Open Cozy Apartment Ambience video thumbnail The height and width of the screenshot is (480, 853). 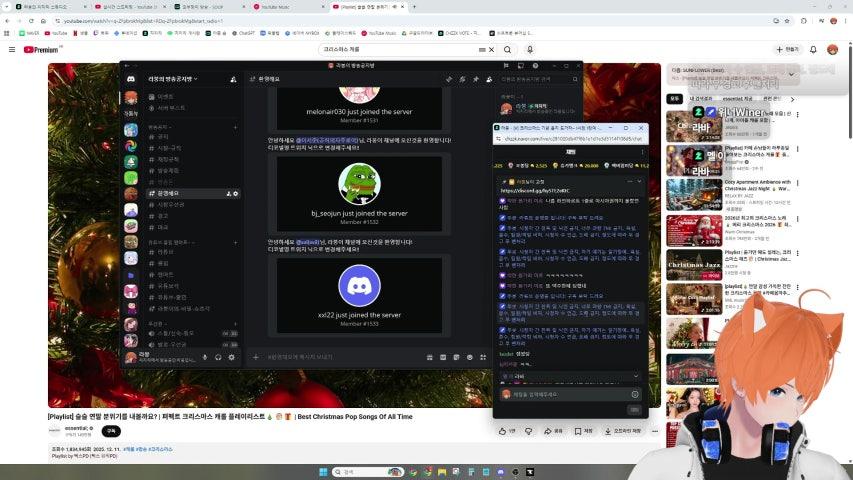pos(694,195)
